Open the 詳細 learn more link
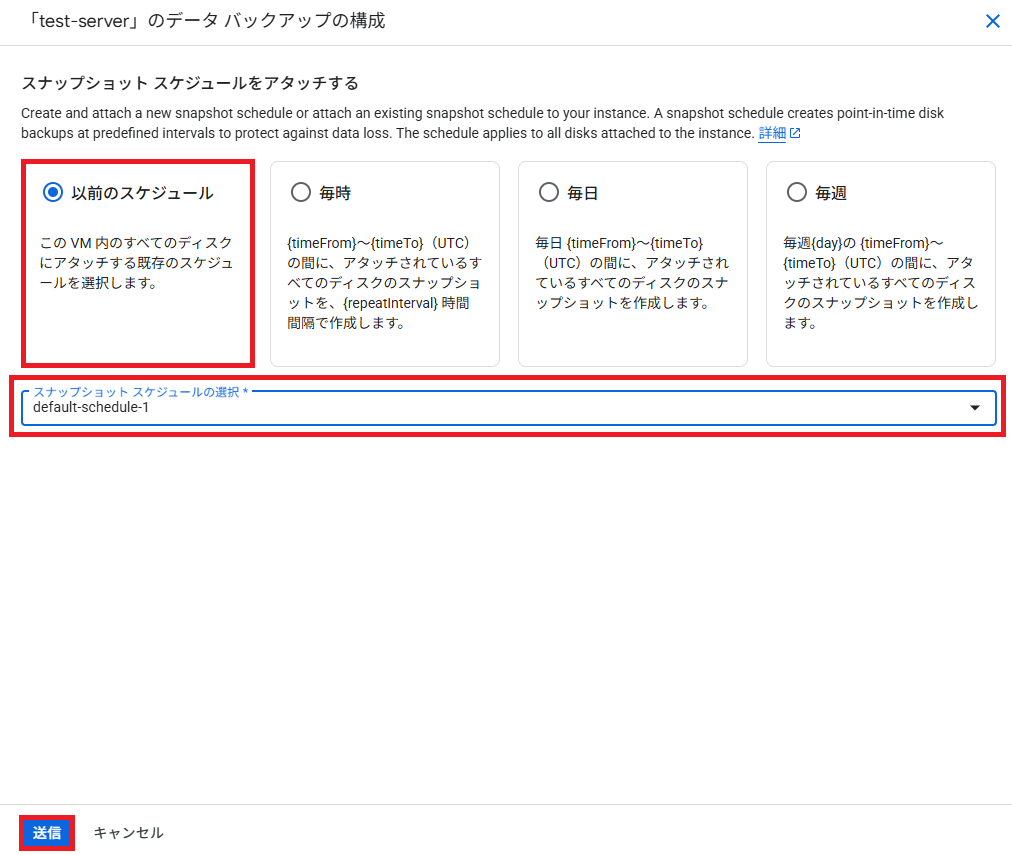 [772, 133]
